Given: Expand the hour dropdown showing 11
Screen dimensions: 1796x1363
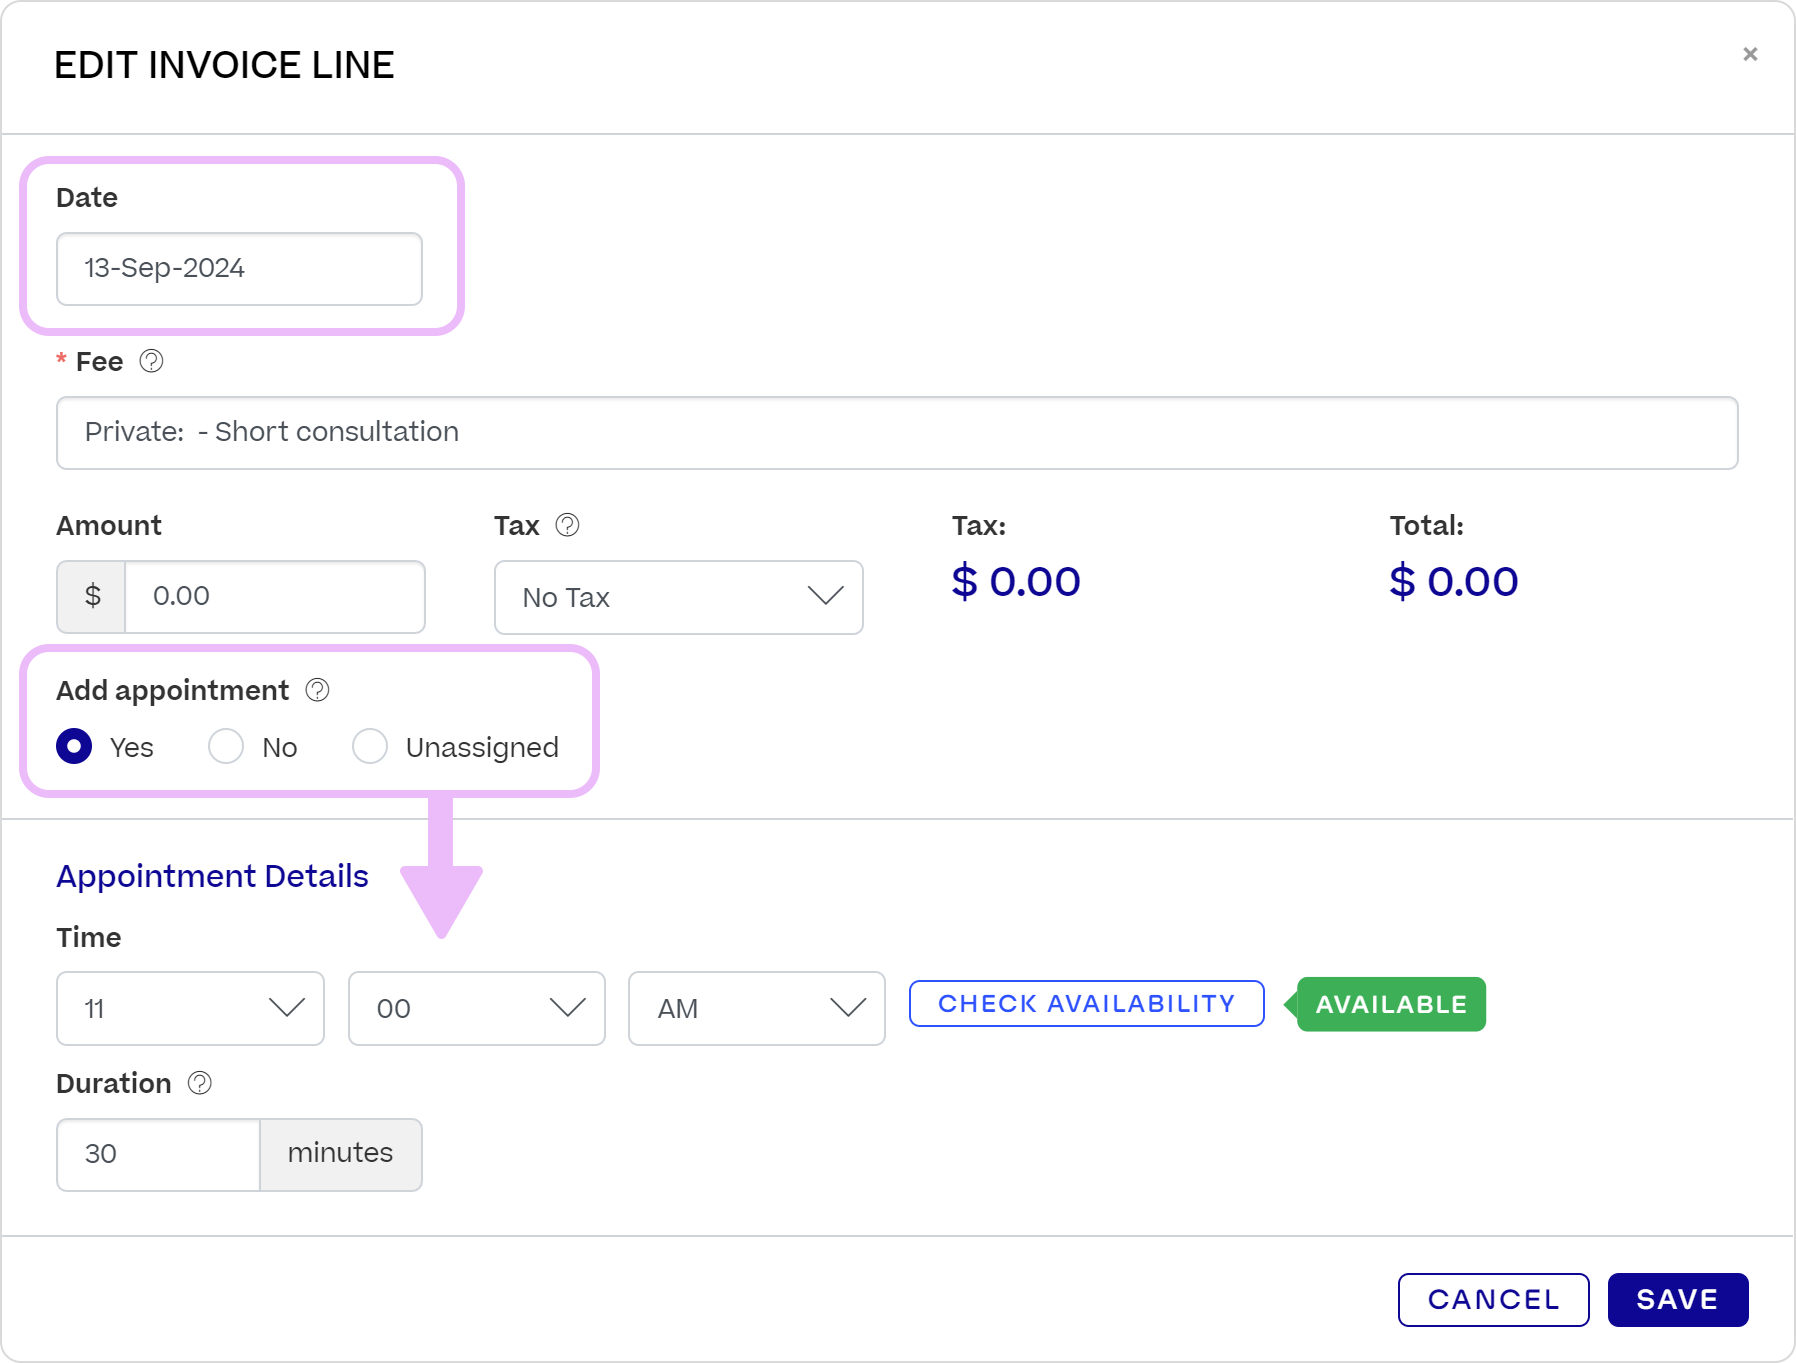Looking at the screenshot, I should (190, 1008).
